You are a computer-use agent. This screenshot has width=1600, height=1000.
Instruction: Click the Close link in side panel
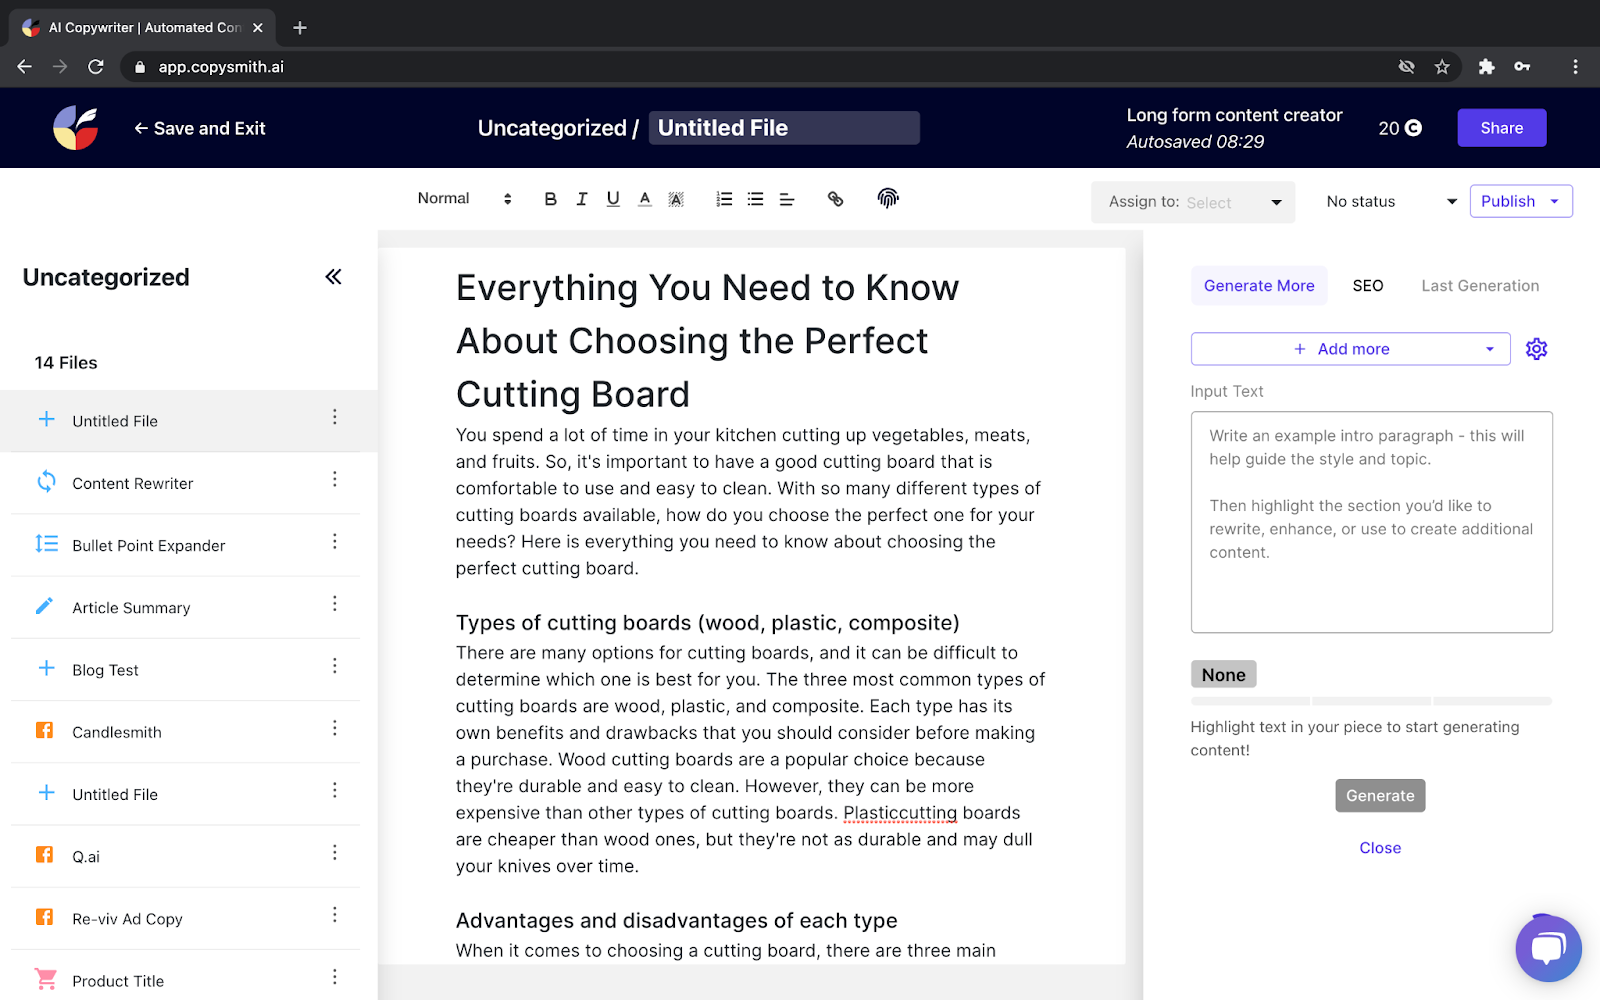pyautogui.click(x=1380, y=848)
